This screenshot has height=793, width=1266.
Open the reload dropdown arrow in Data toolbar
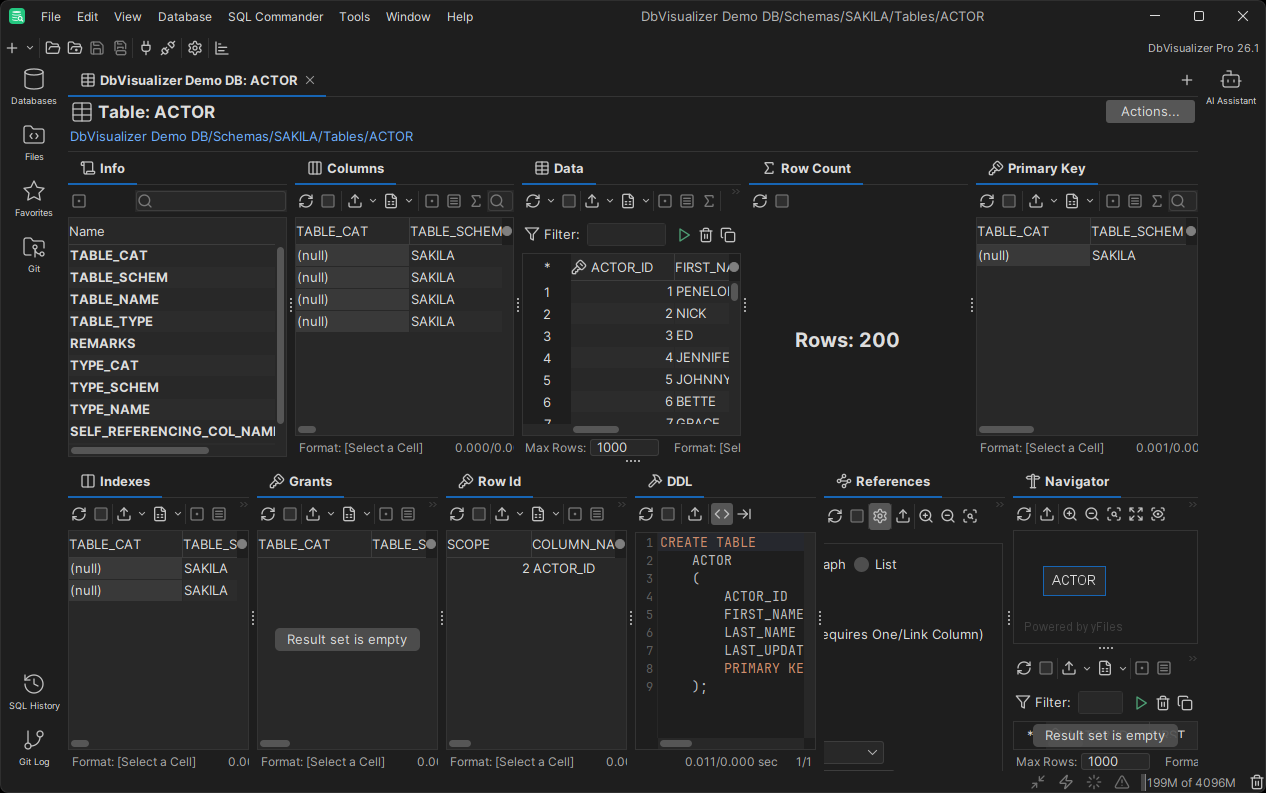coord(550,201)
